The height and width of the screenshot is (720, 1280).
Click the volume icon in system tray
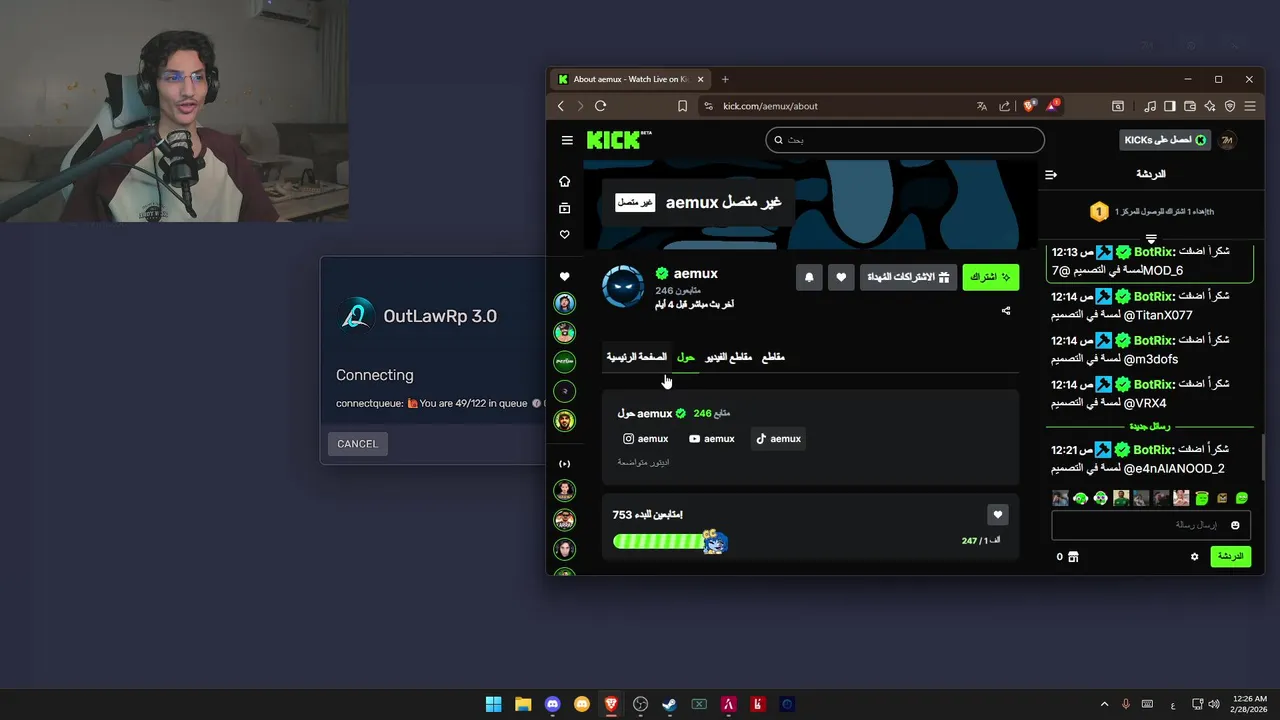[x=1214, y=704]
